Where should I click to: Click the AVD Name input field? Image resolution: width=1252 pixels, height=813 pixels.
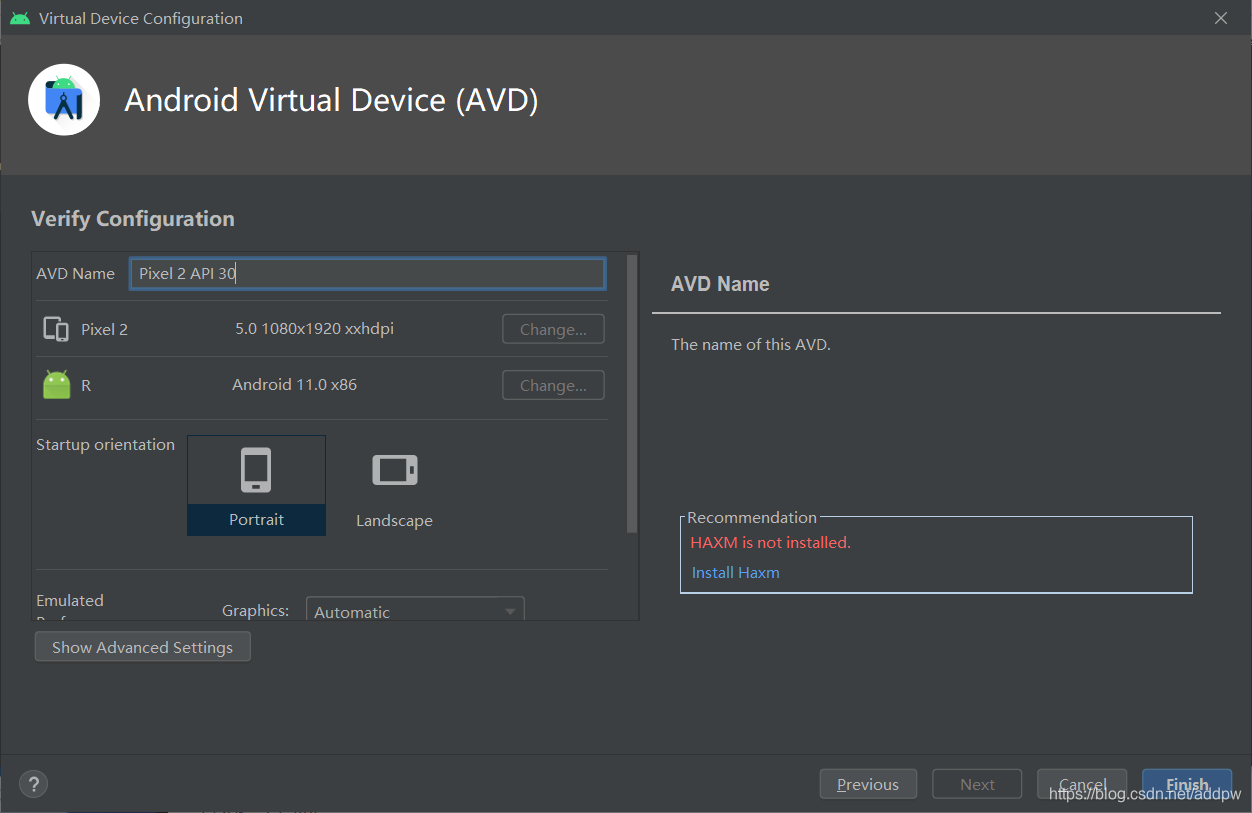[x=367, y=274]
